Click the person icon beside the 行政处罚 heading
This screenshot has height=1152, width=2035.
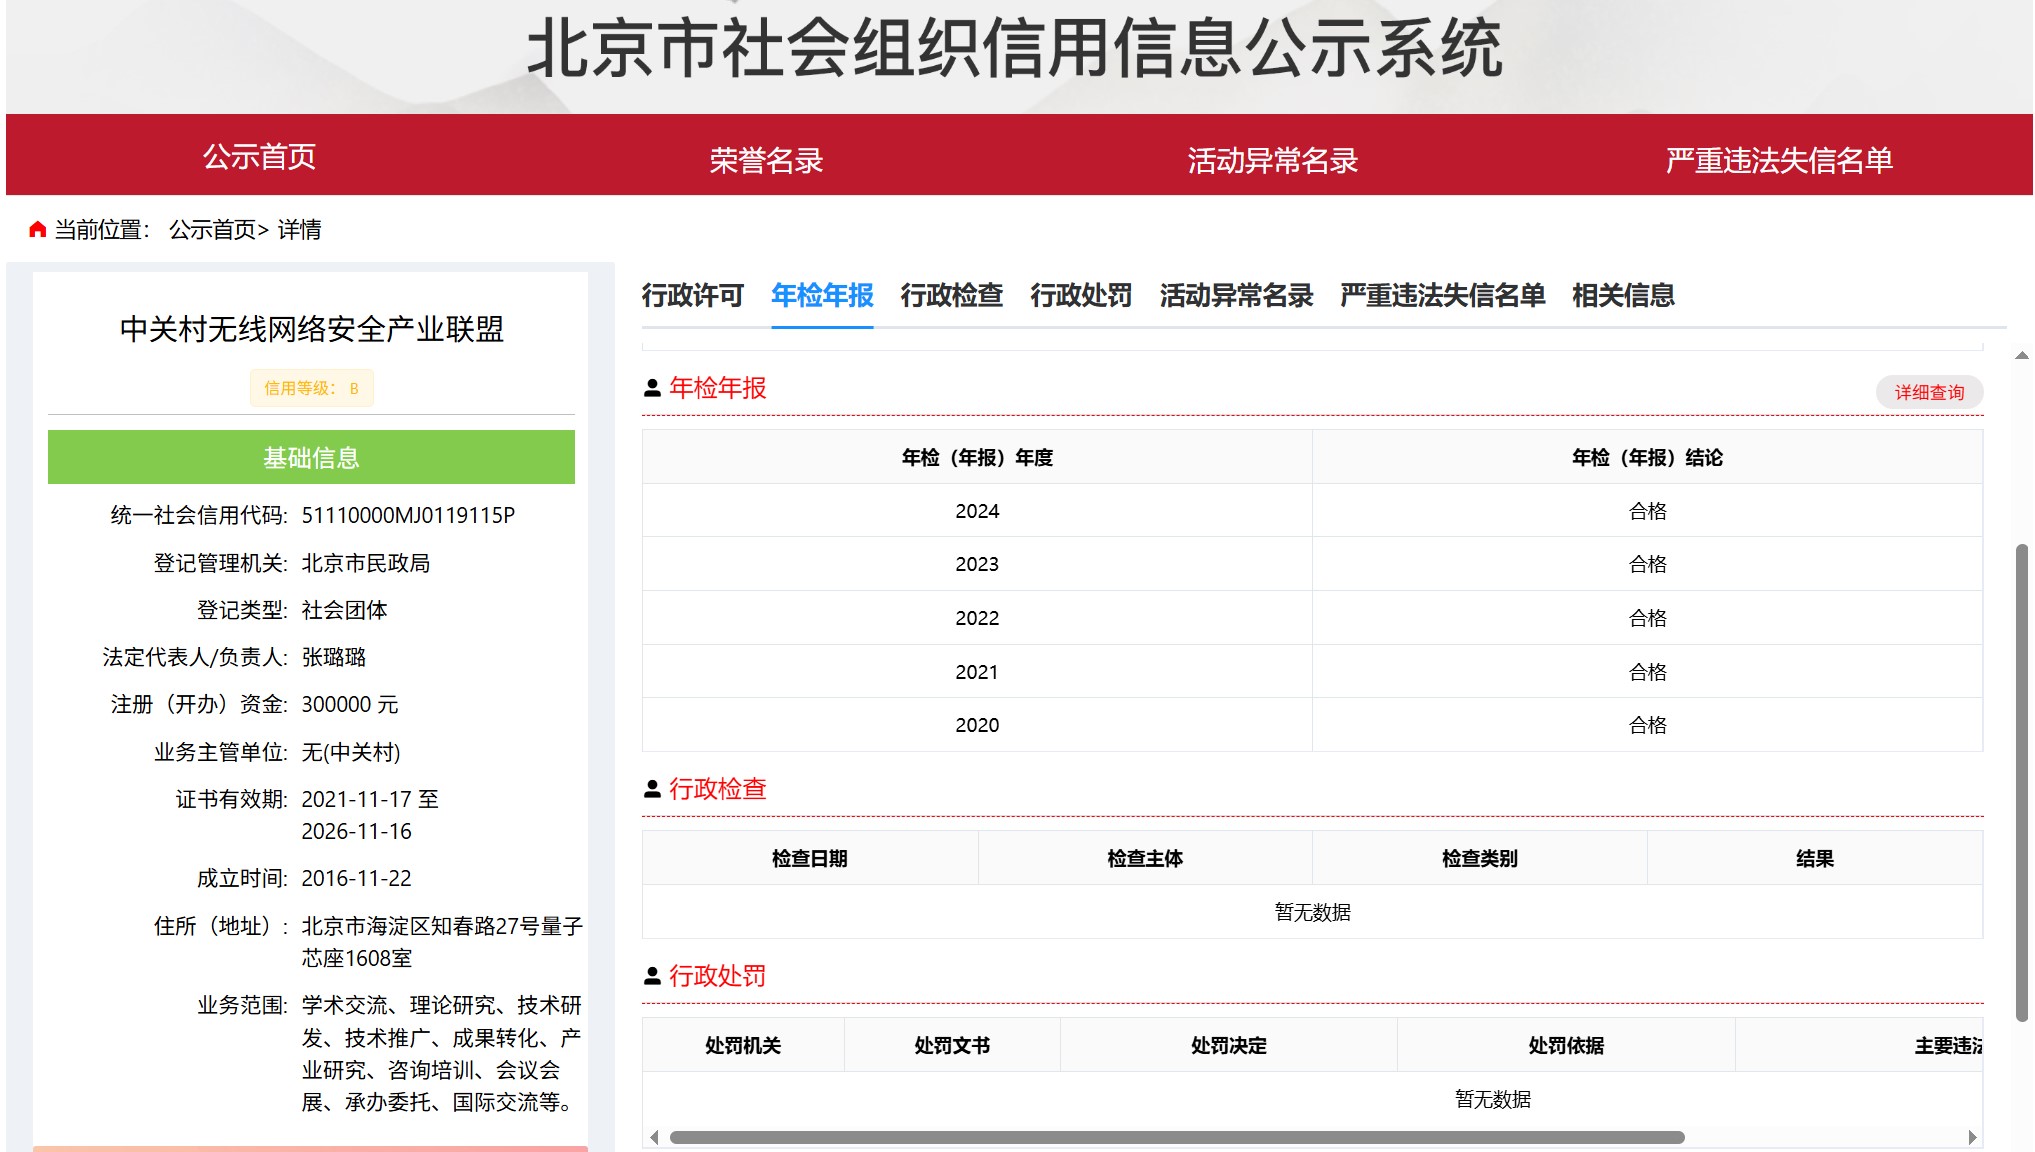[x=652, y=976]
